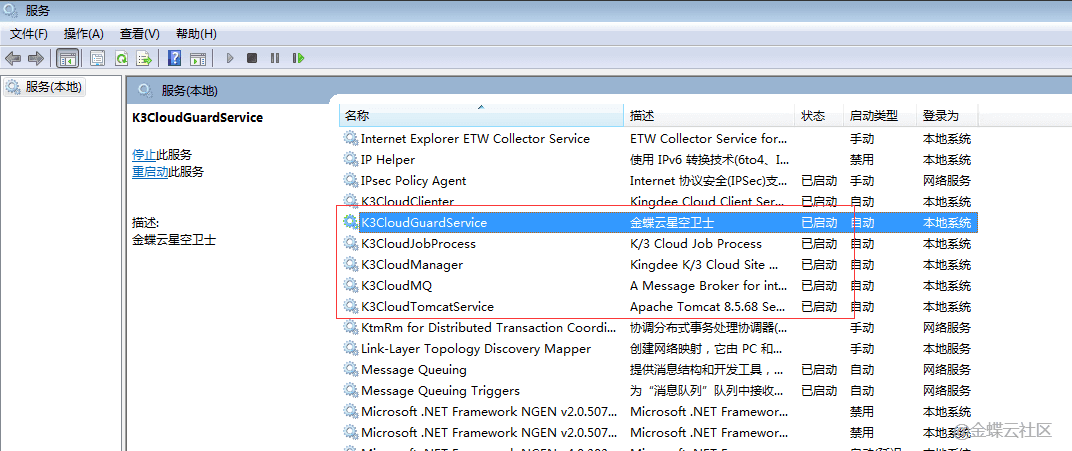Select the K3CloudMQ service name
This screenshot has width=1072, height=451.
pos(397,286)
